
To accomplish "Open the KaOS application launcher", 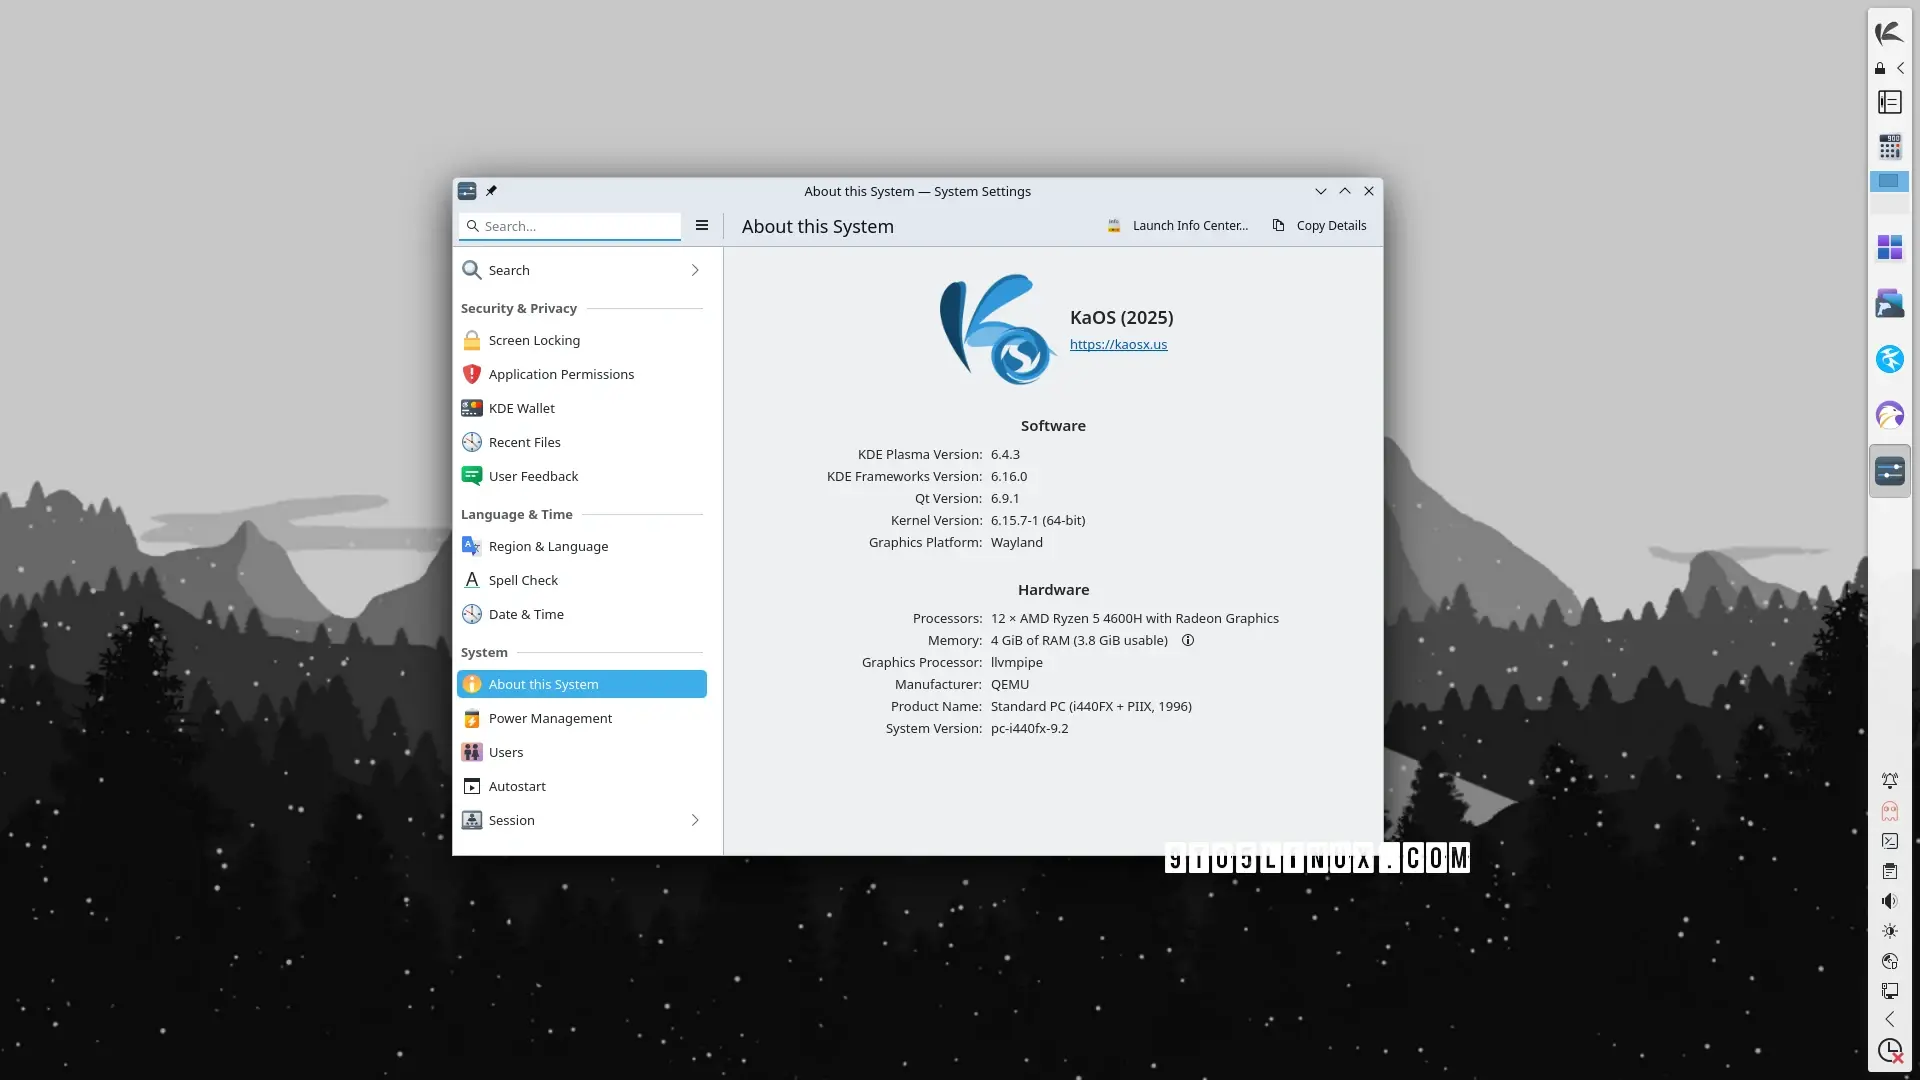I will pyautogui.click(x=1889, y=33).
